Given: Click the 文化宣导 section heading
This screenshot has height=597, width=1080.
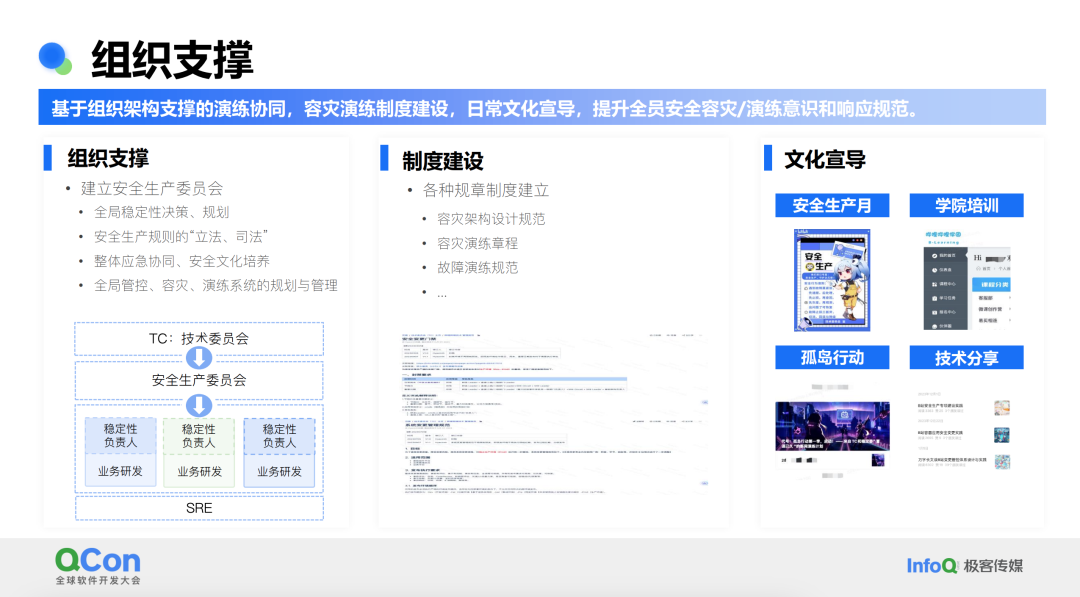Looking at the screenshot, I should point(825,160).
